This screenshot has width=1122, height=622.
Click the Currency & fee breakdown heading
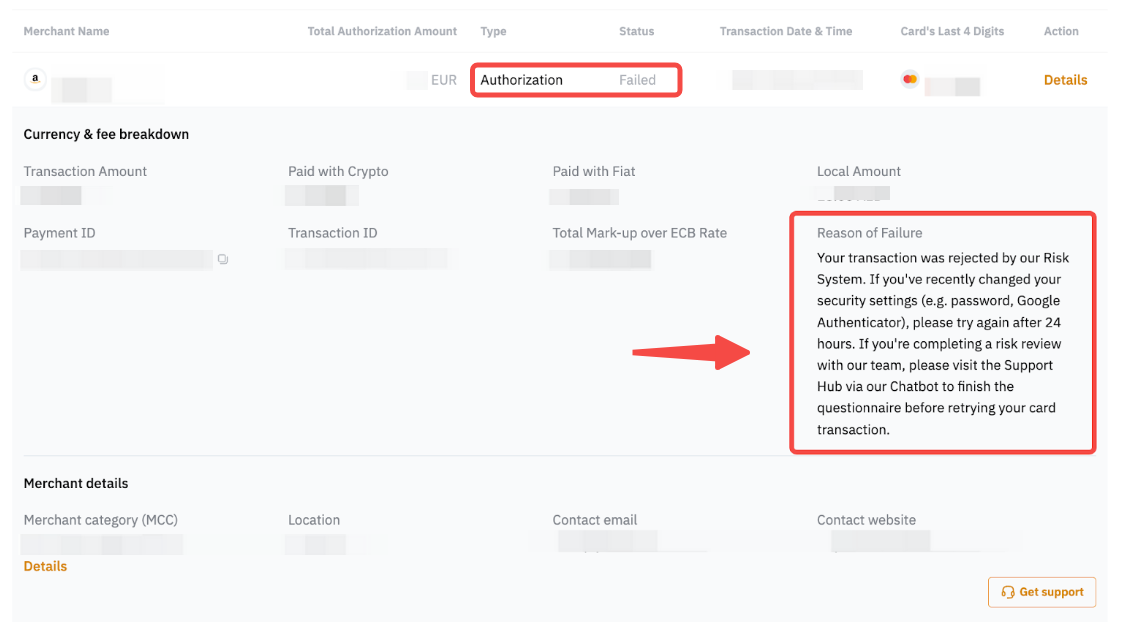point(106,134)
